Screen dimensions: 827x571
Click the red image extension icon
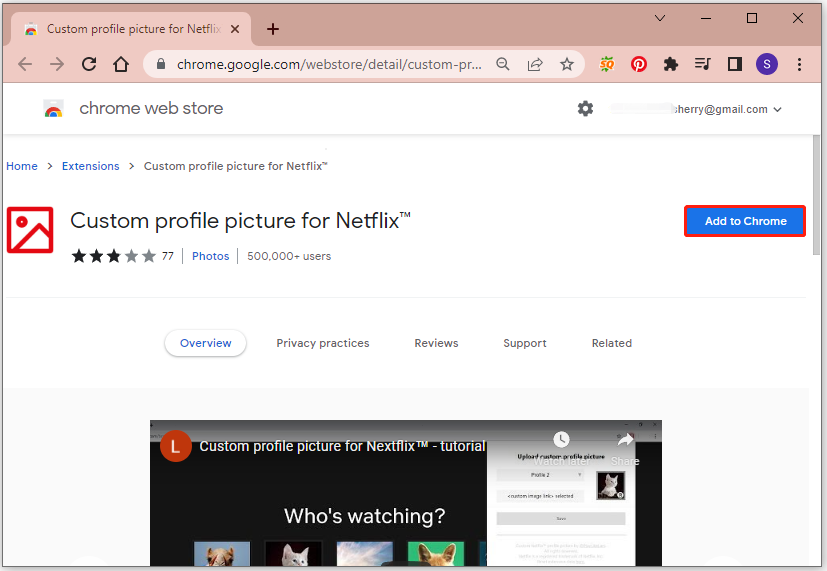(30, 230)
